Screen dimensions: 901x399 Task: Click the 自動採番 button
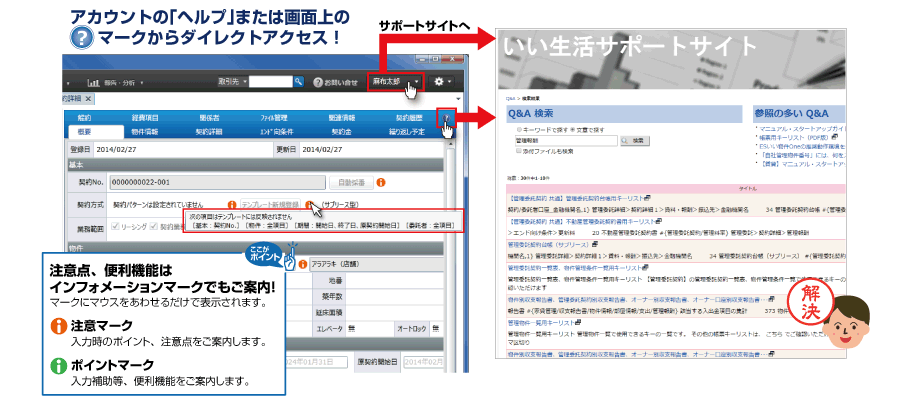pos(351,182)
